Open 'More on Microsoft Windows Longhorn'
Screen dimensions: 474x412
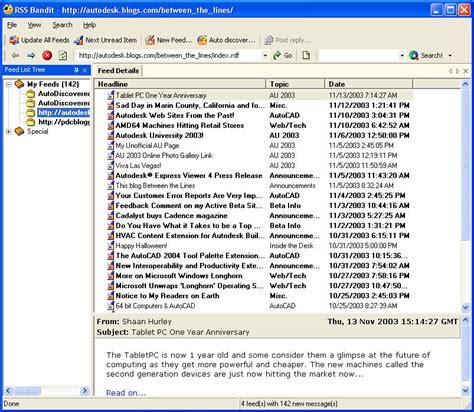(x=179, y=276)
